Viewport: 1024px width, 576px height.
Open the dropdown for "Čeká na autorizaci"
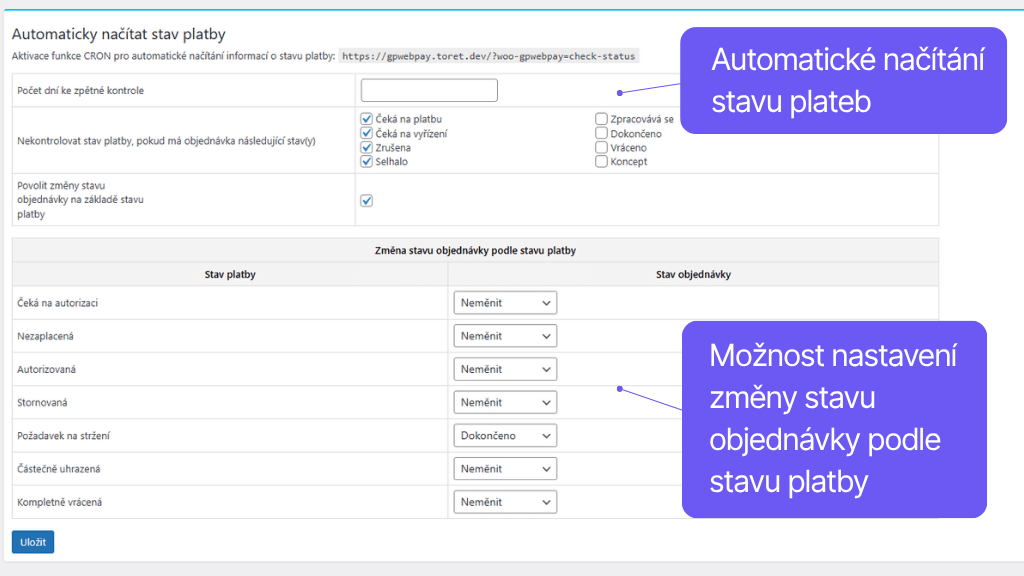tap(505, 302)
